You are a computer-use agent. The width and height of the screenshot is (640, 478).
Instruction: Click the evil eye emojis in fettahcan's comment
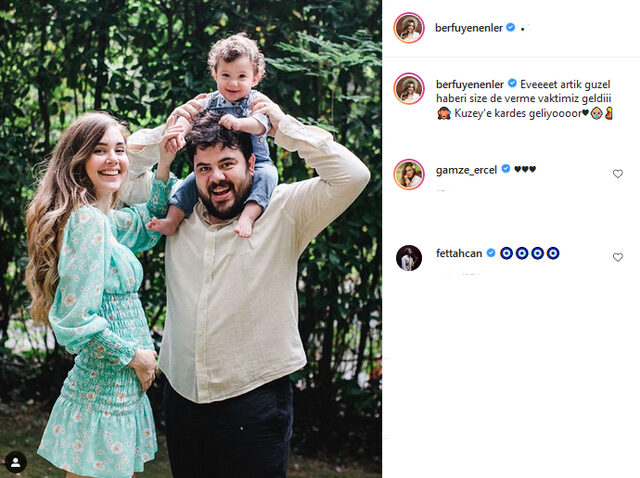click(530, 253)
